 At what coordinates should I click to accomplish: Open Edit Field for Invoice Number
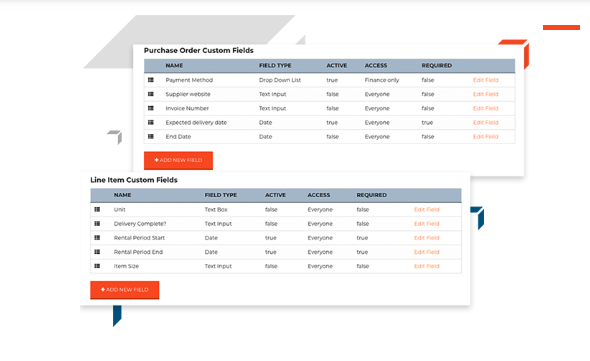tap(485, 108)
